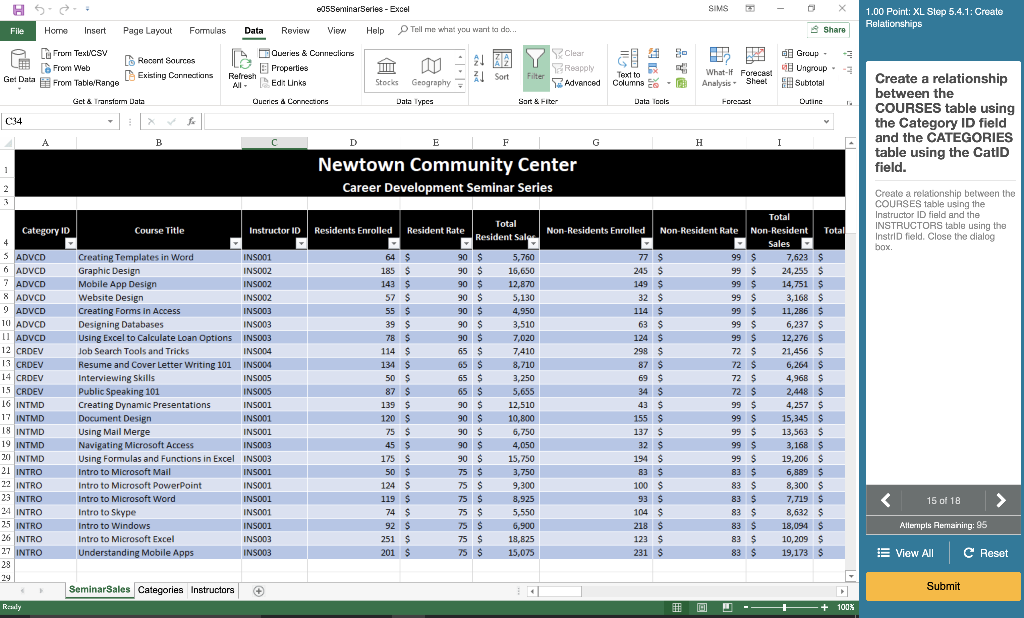The width and height of the screenshot is (1024, 618).
Task: Open the Formulas ribbon tab
Action: pyautogui.click(x=207, y=30)
